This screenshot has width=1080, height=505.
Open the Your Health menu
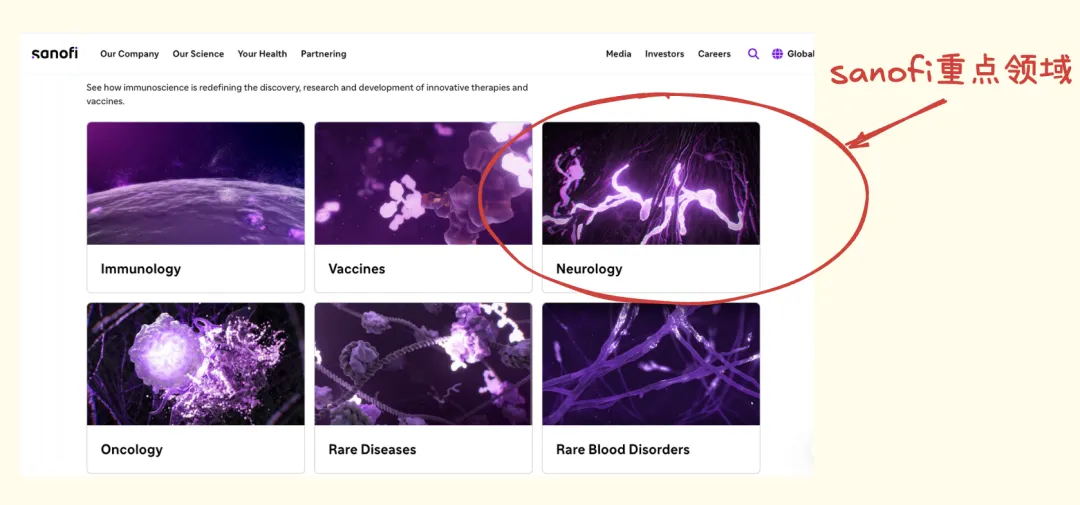click(x=262, y=54)
